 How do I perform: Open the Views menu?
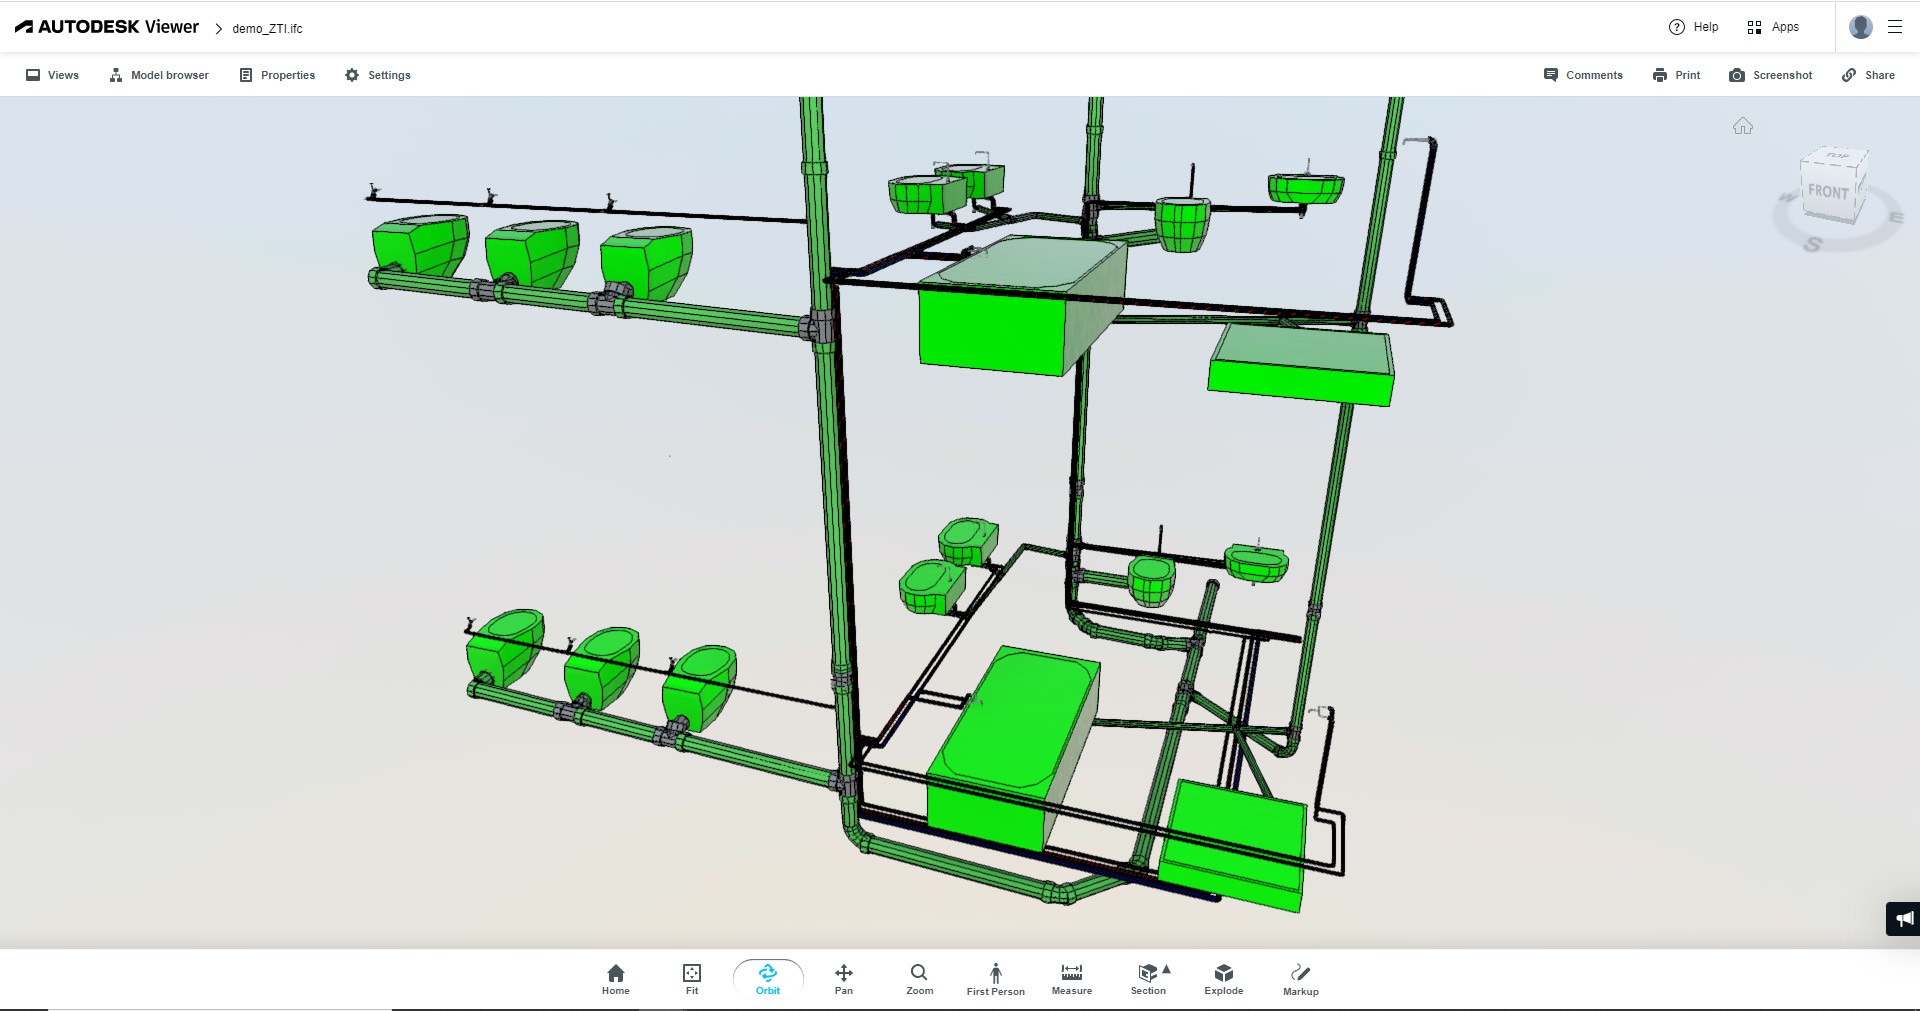pos(50,75)
